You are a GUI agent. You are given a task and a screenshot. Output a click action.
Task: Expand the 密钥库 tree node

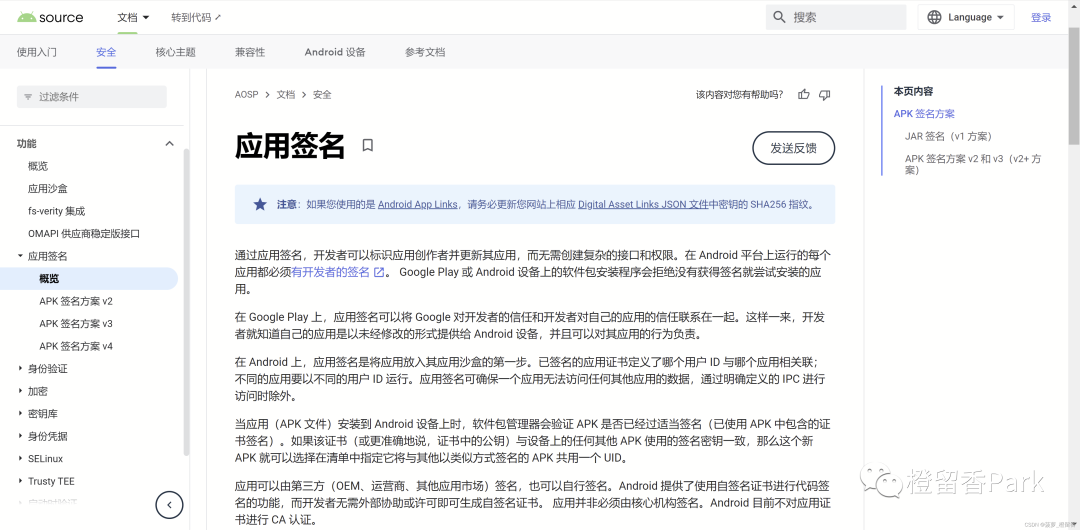coord(21,414)
